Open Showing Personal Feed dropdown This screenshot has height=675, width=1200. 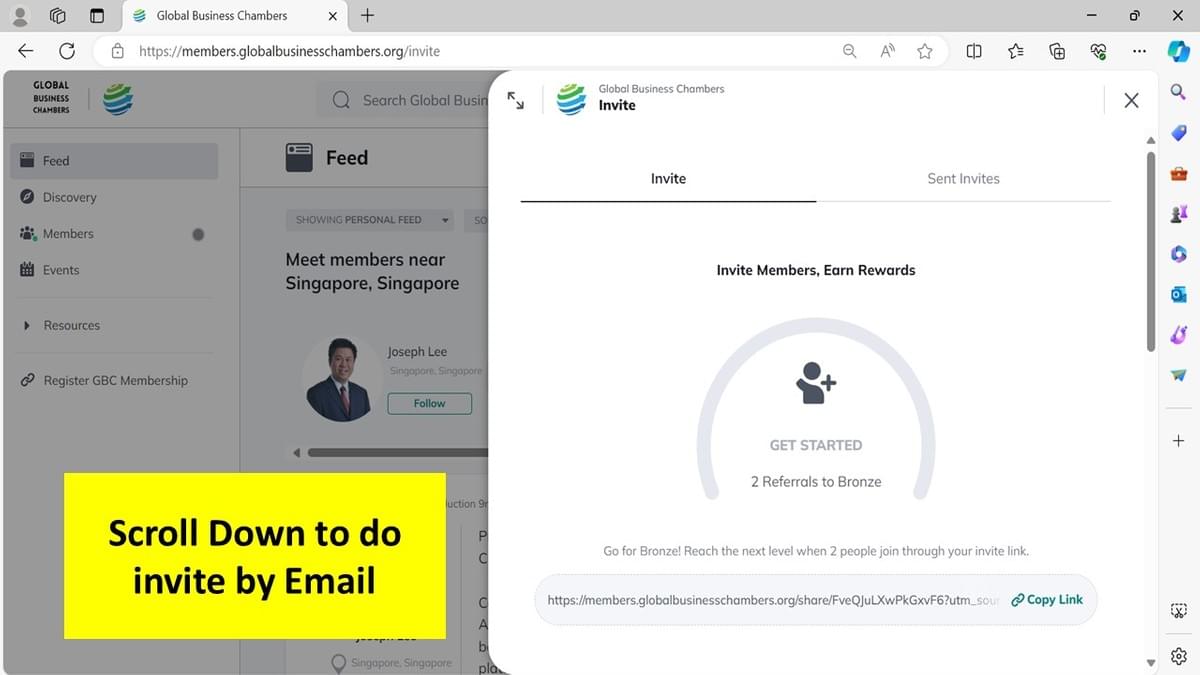[369, 220]
